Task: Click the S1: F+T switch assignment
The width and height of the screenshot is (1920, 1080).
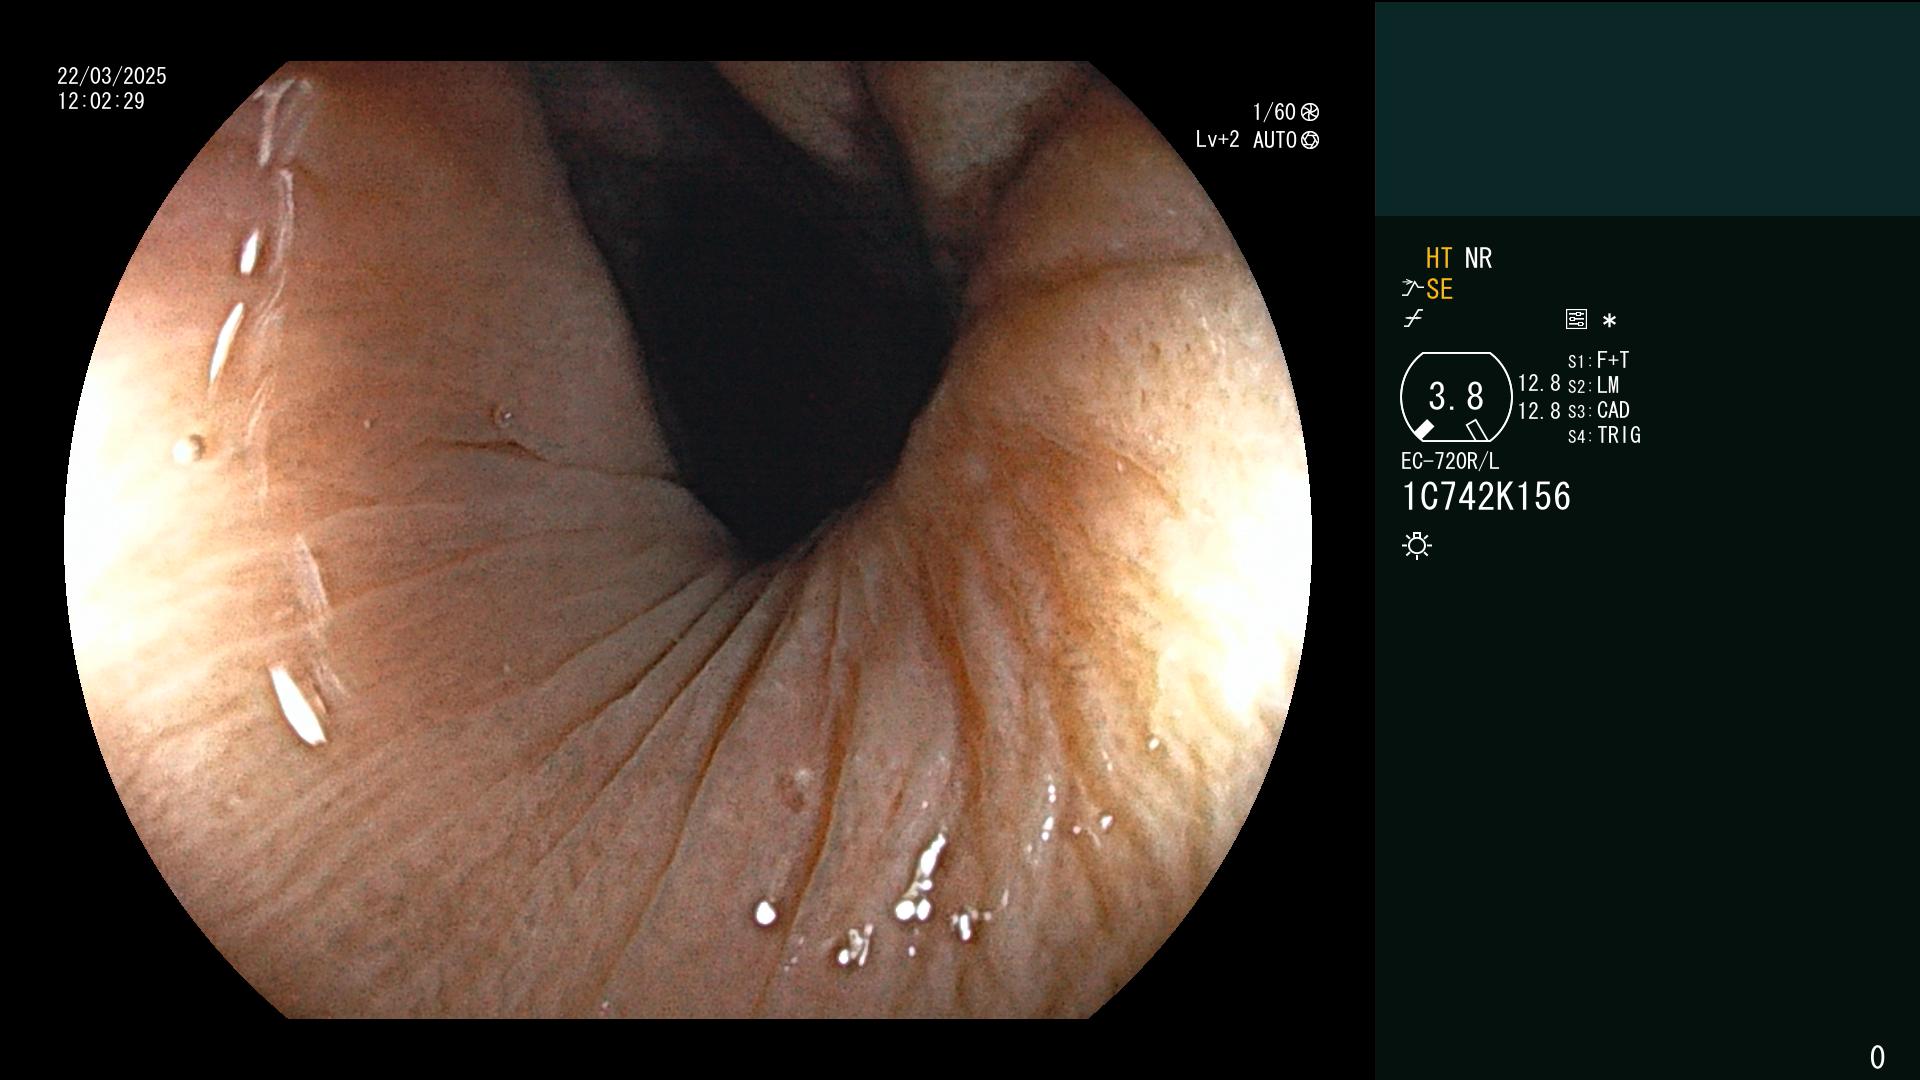Action: pos(1599,360)
